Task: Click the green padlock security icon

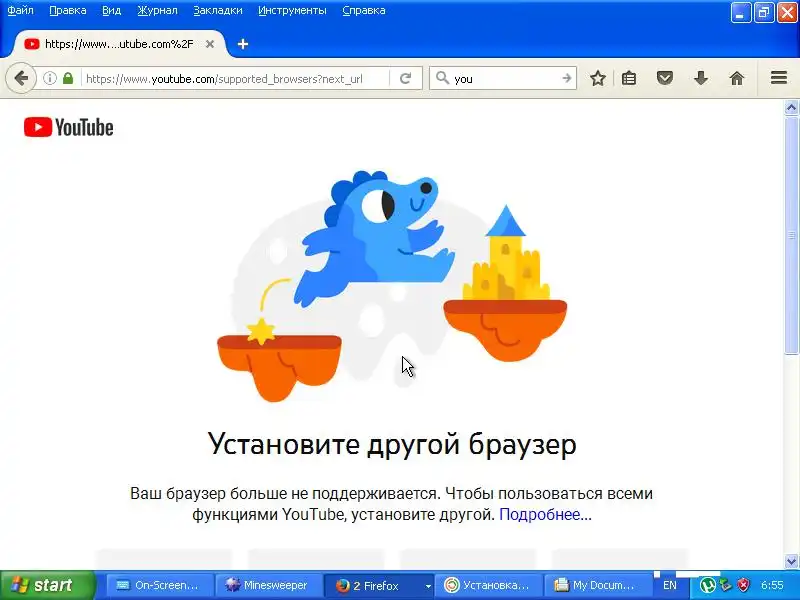Action: pyautogui.click(x=68, y=78)
